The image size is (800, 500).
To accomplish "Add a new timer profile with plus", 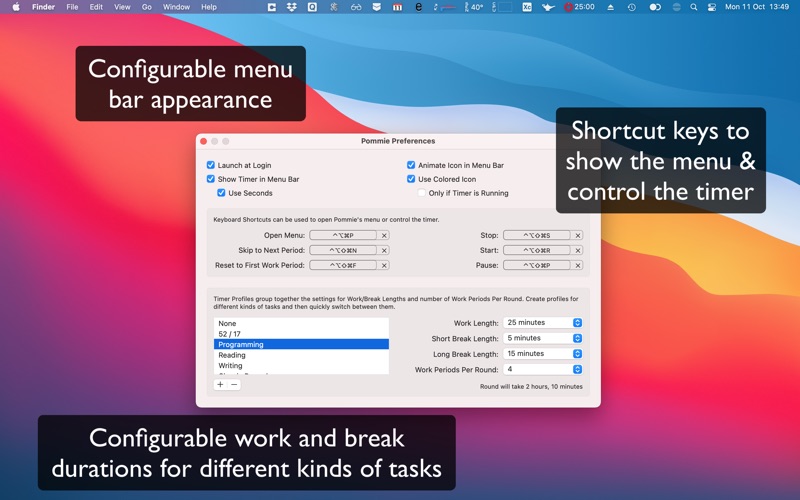I will pyautogui.click(x=220, y=385).
